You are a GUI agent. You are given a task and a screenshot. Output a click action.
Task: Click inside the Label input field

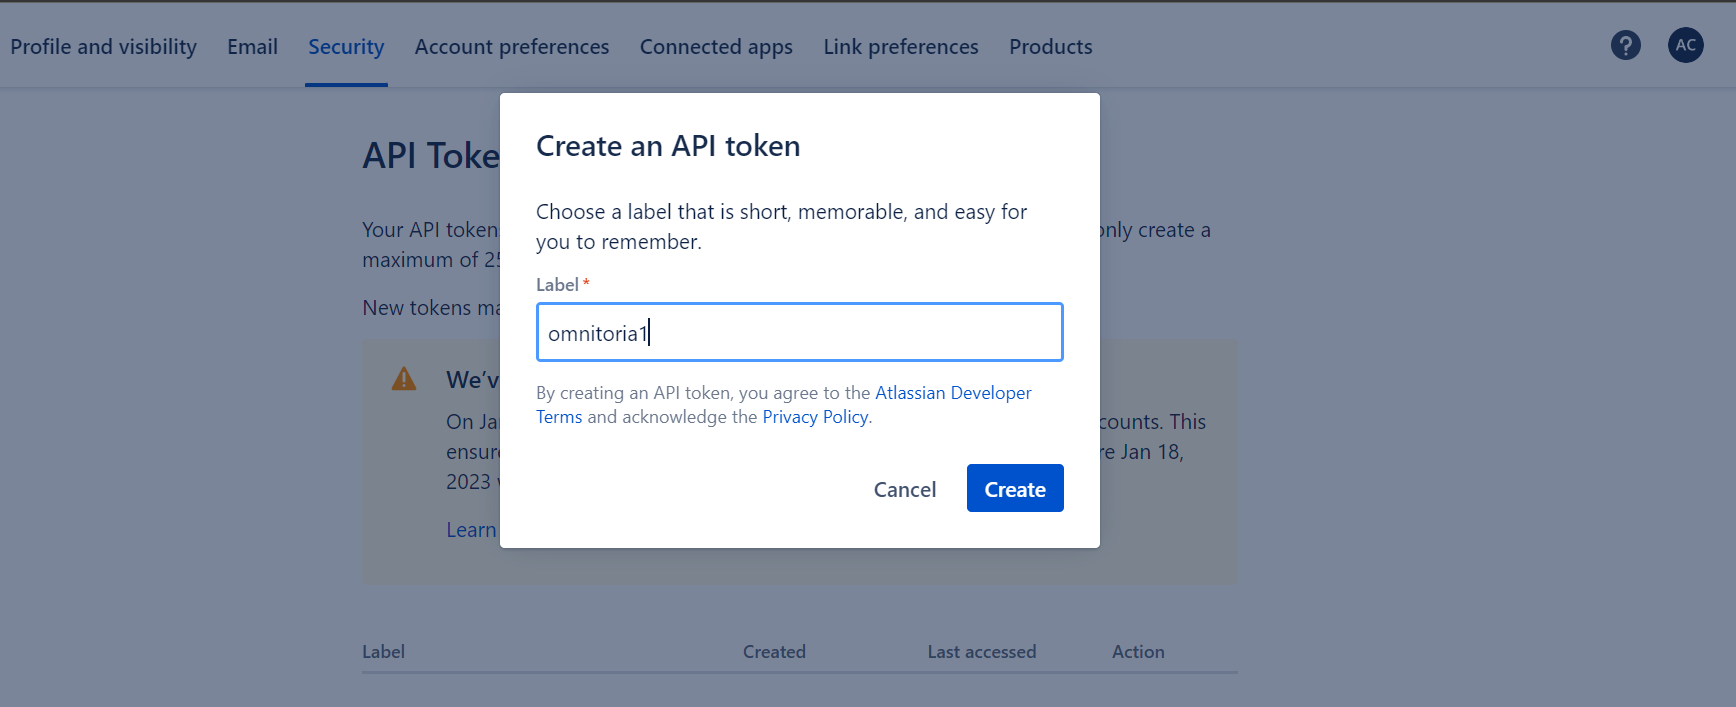click(798, 332)
